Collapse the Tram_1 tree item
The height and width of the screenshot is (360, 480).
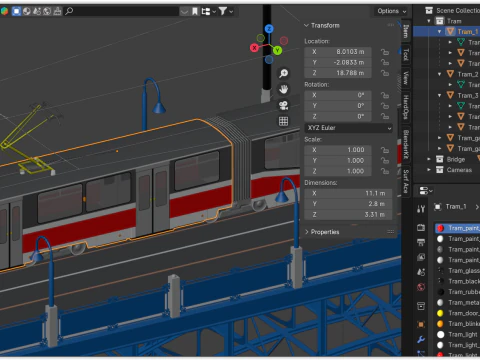(x=440, y=32)
